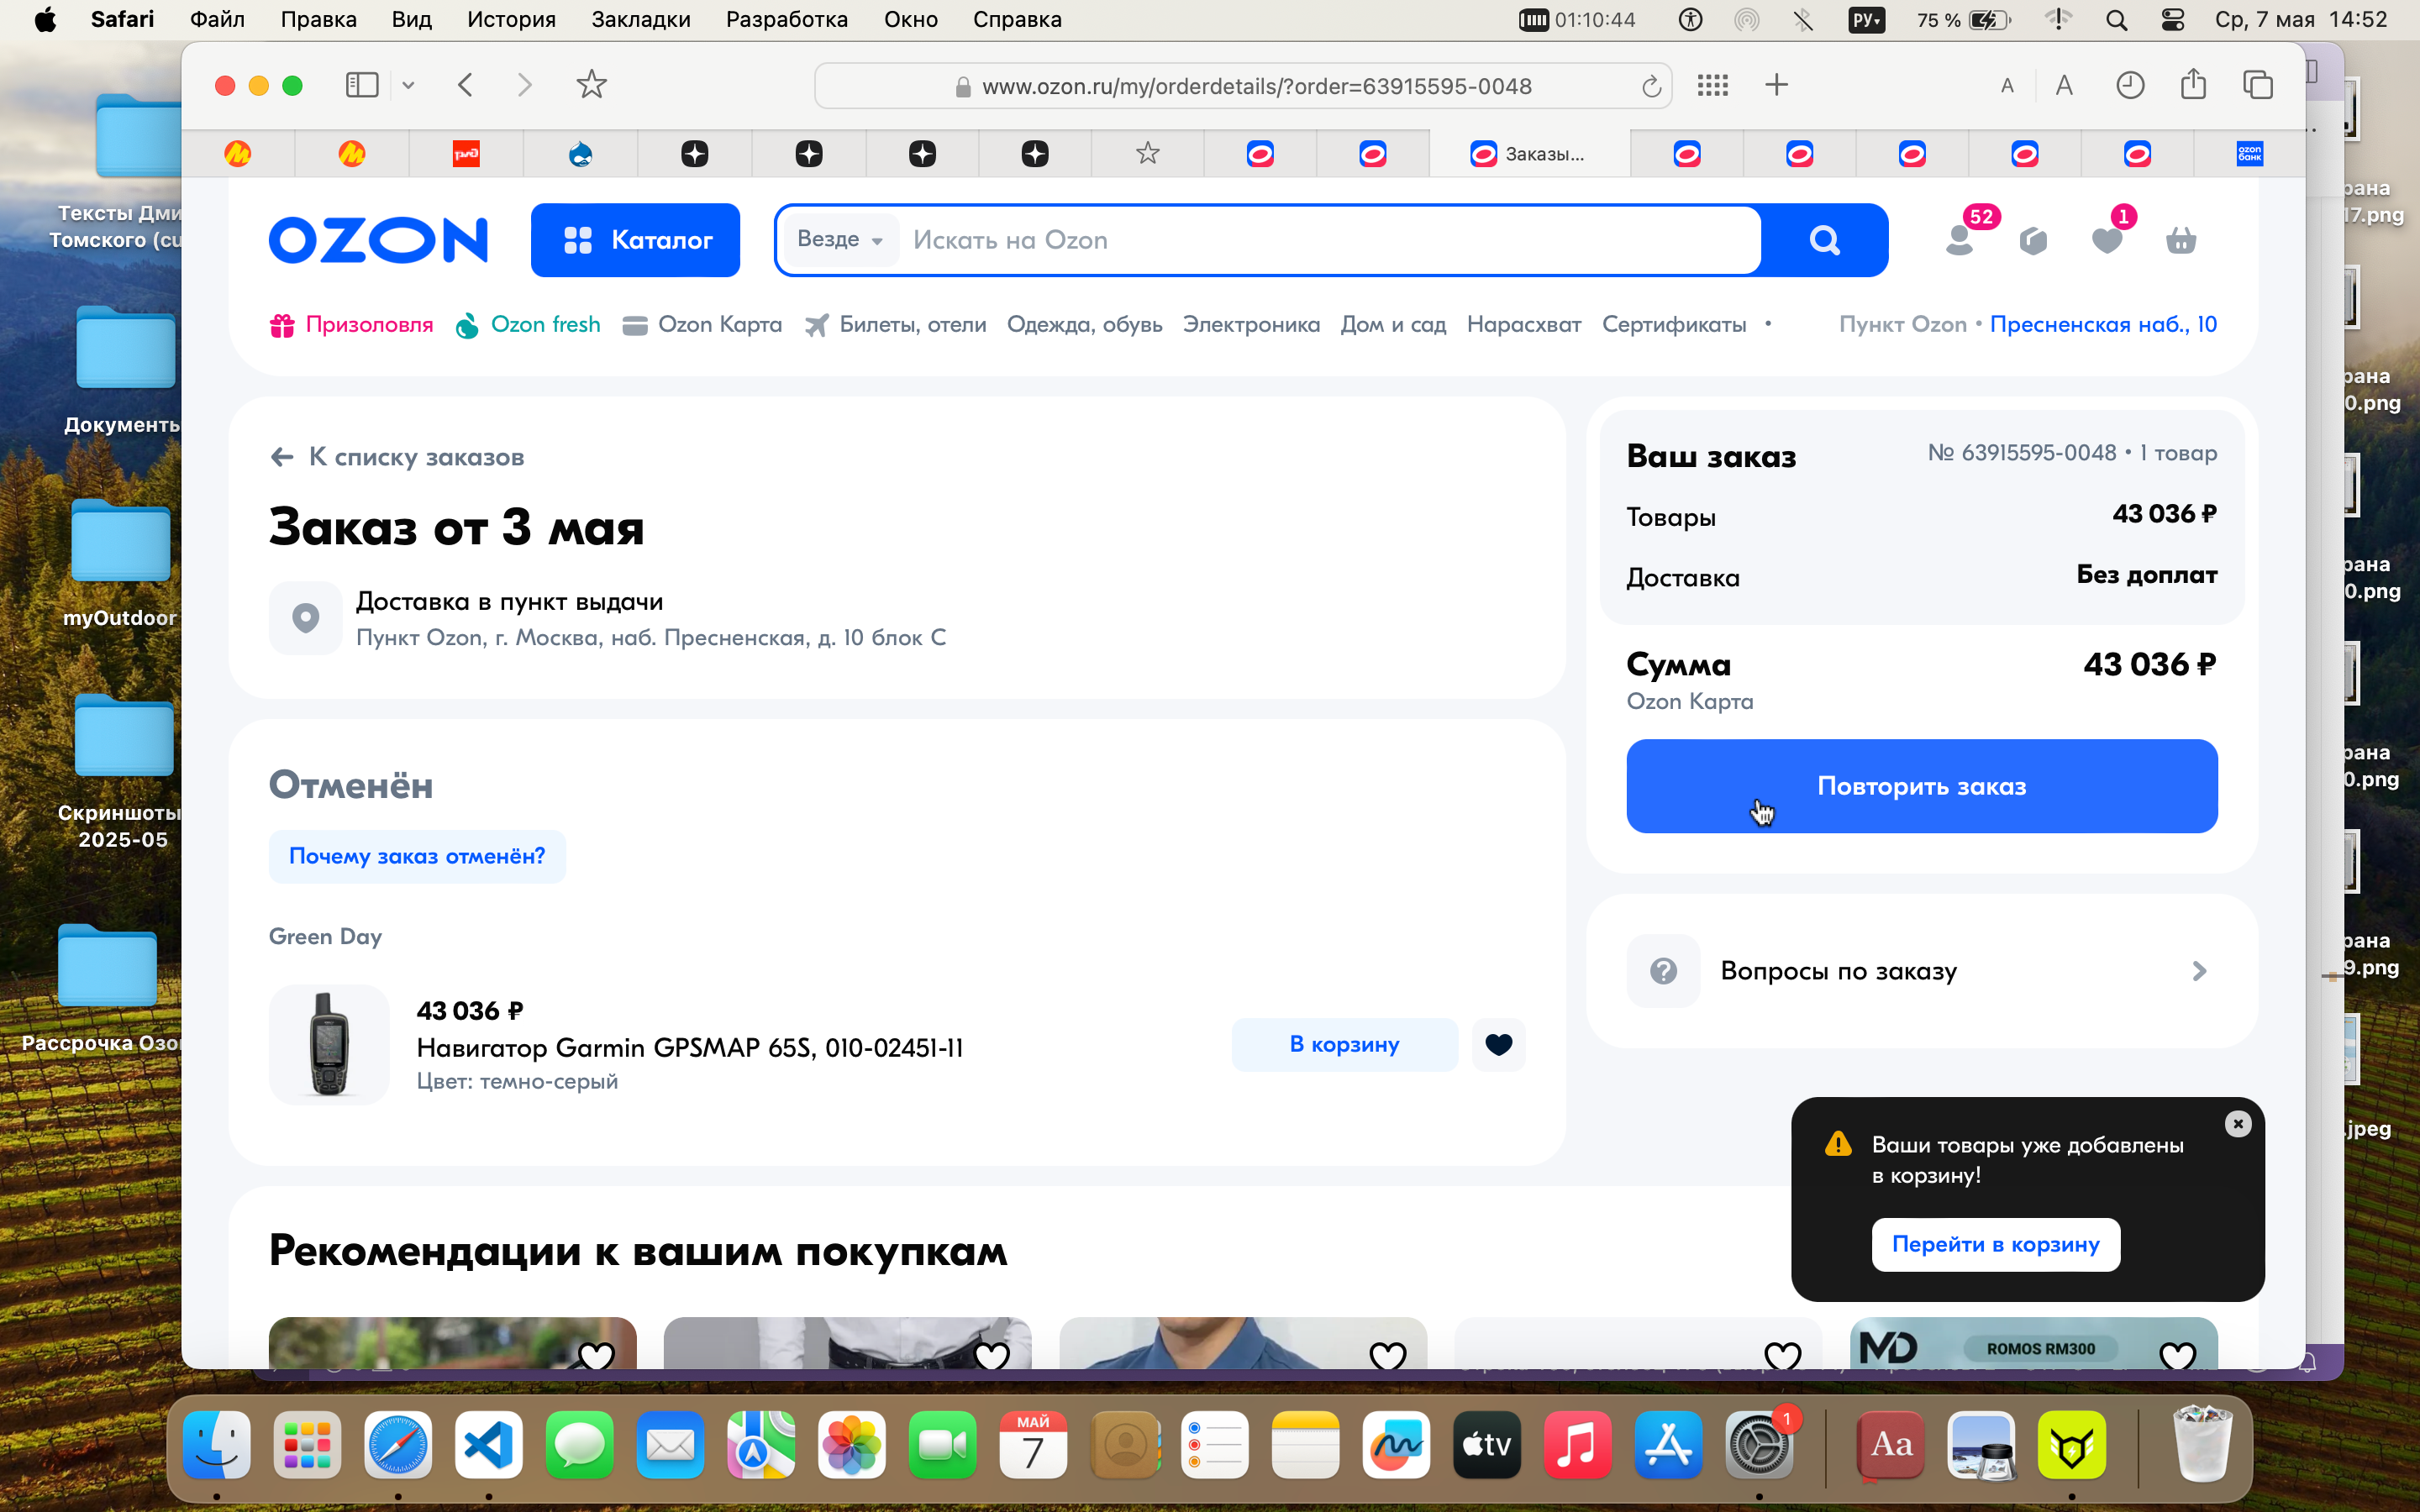Add bookmark with star toolbar icon

(592, 85)
